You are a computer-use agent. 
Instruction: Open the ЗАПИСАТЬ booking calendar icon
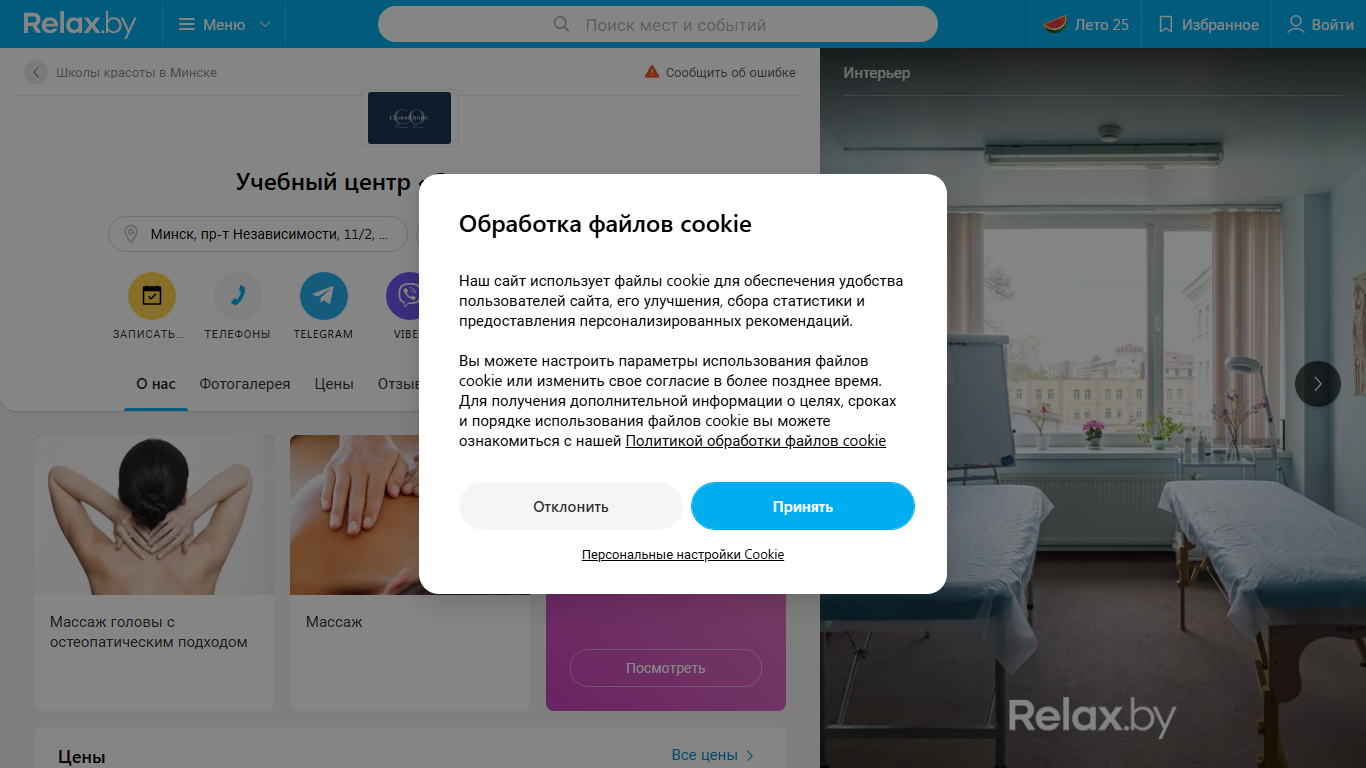pyautogui.click(x=152, y=296)
